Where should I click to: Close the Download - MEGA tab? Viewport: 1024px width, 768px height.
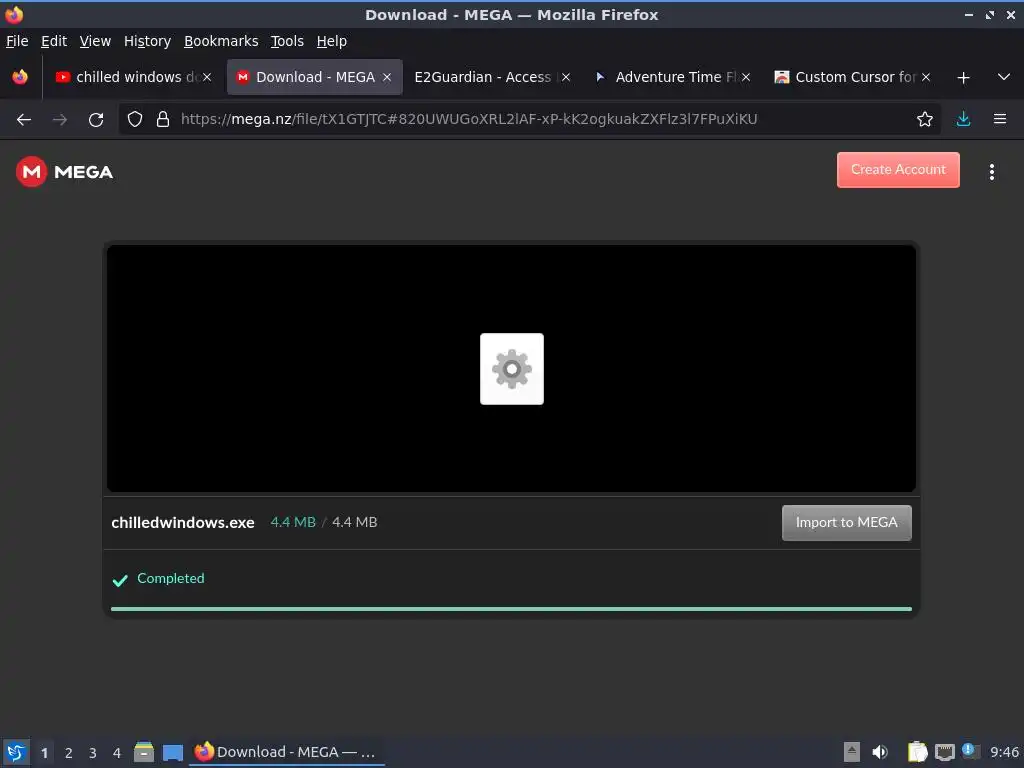point(387,77)
